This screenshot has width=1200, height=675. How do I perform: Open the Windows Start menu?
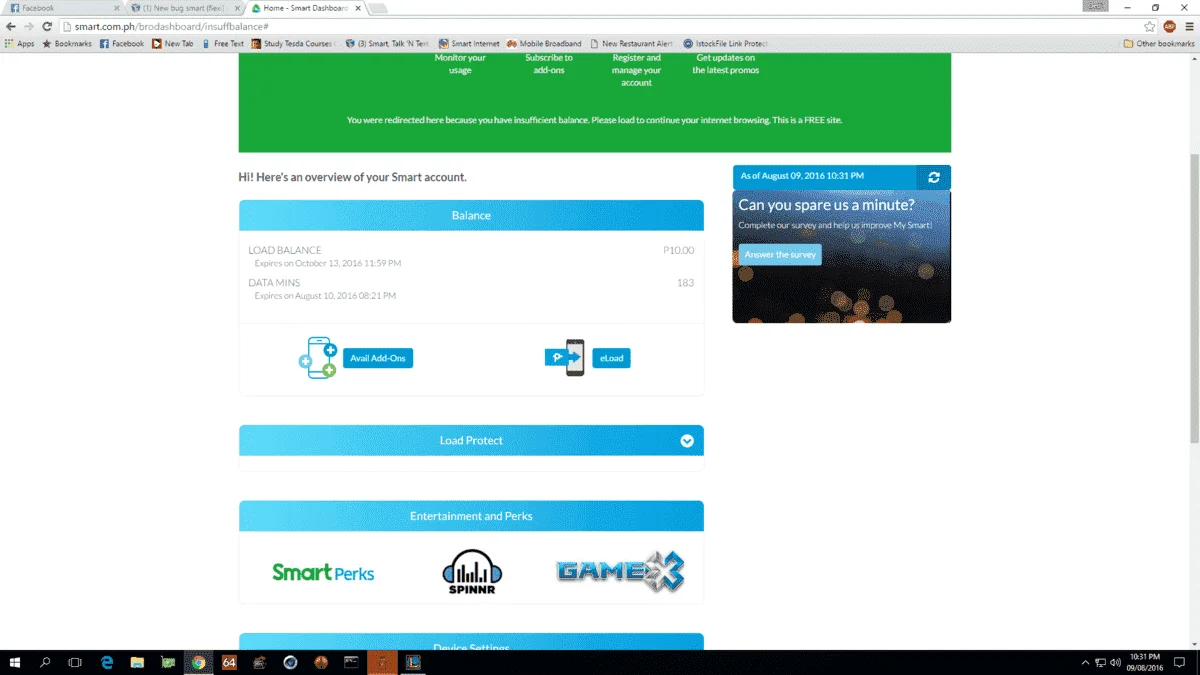15,662
